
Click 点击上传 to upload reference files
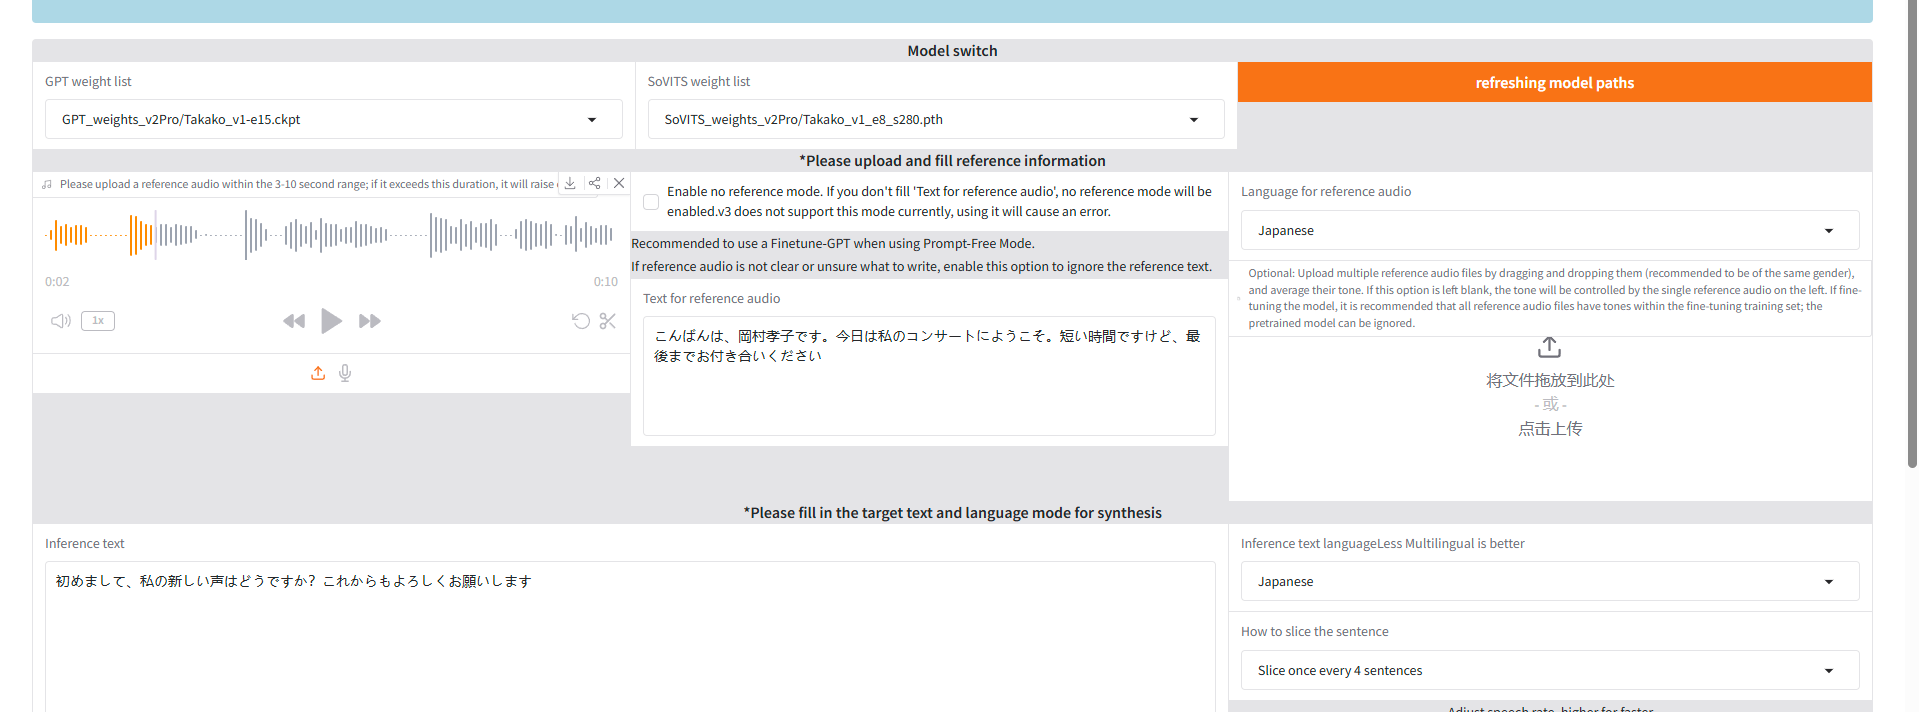[1550, 428]
